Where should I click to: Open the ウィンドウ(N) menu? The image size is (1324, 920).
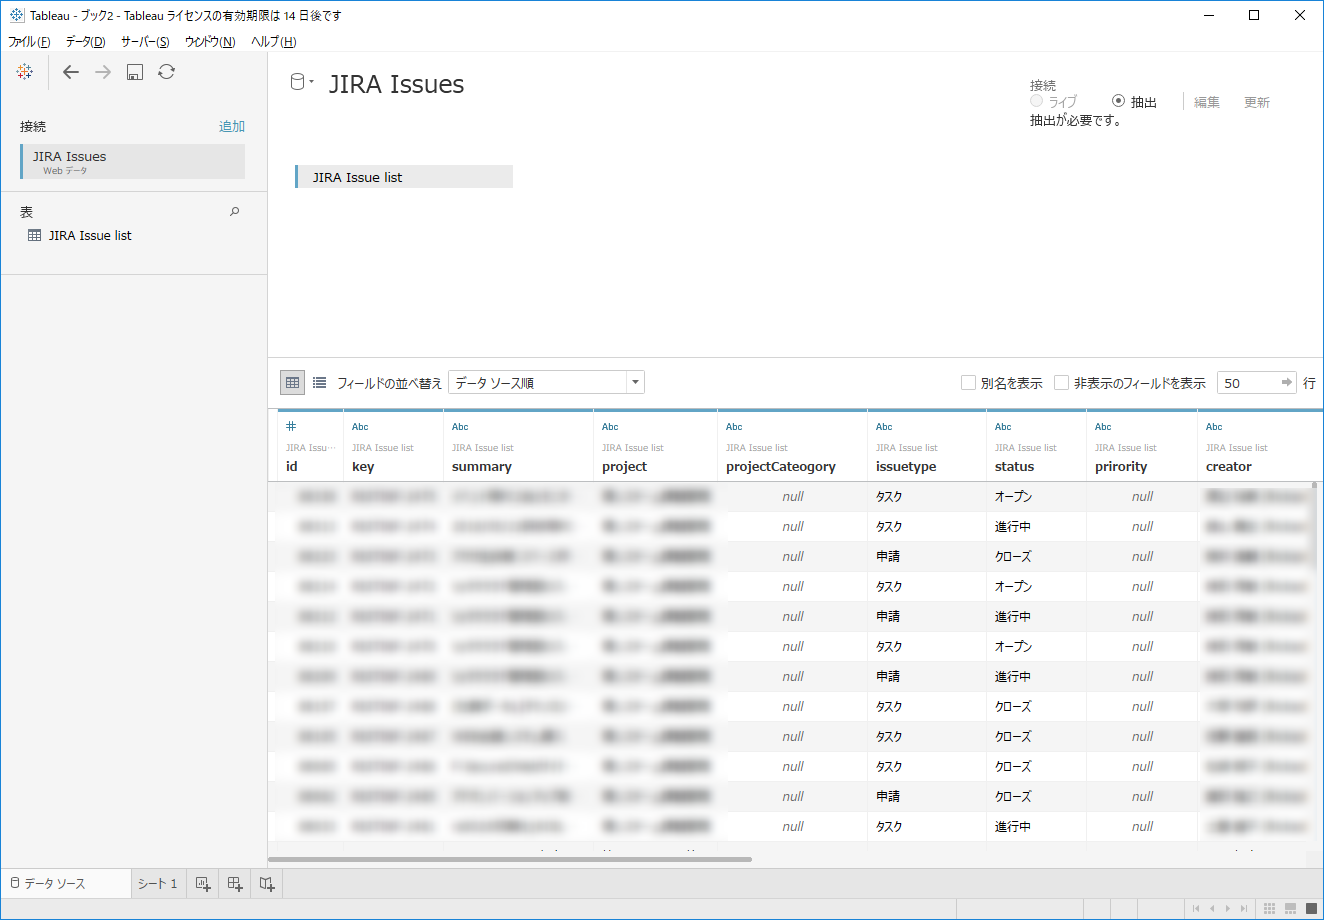point(210,41)
